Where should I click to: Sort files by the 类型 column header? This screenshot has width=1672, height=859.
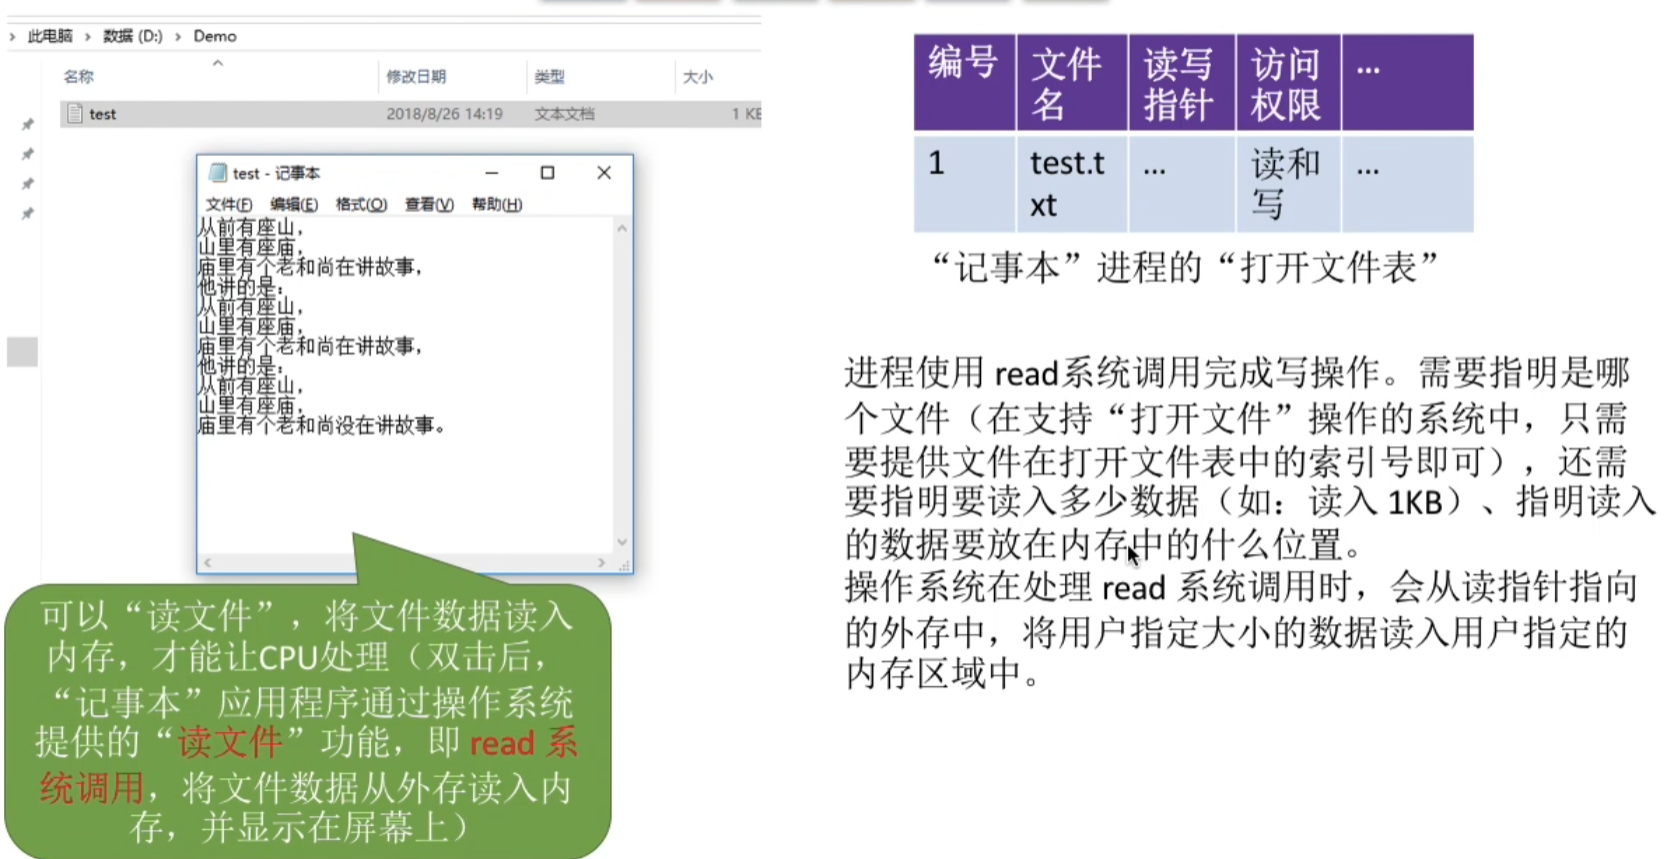[549, 77]
